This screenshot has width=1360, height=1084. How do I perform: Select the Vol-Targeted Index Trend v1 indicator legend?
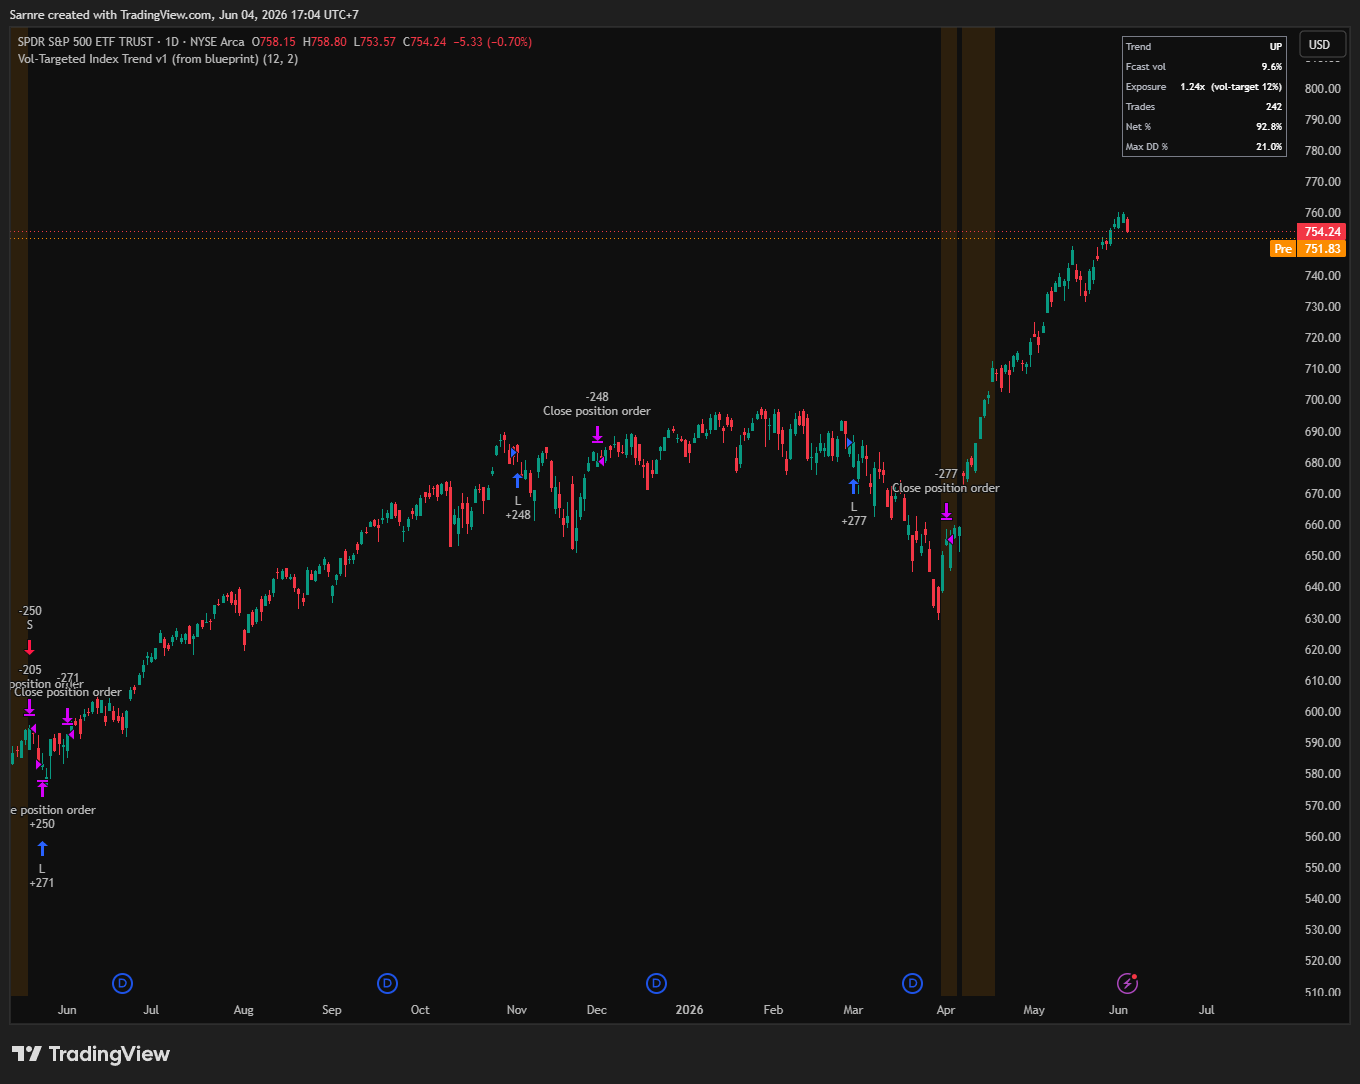158,59
